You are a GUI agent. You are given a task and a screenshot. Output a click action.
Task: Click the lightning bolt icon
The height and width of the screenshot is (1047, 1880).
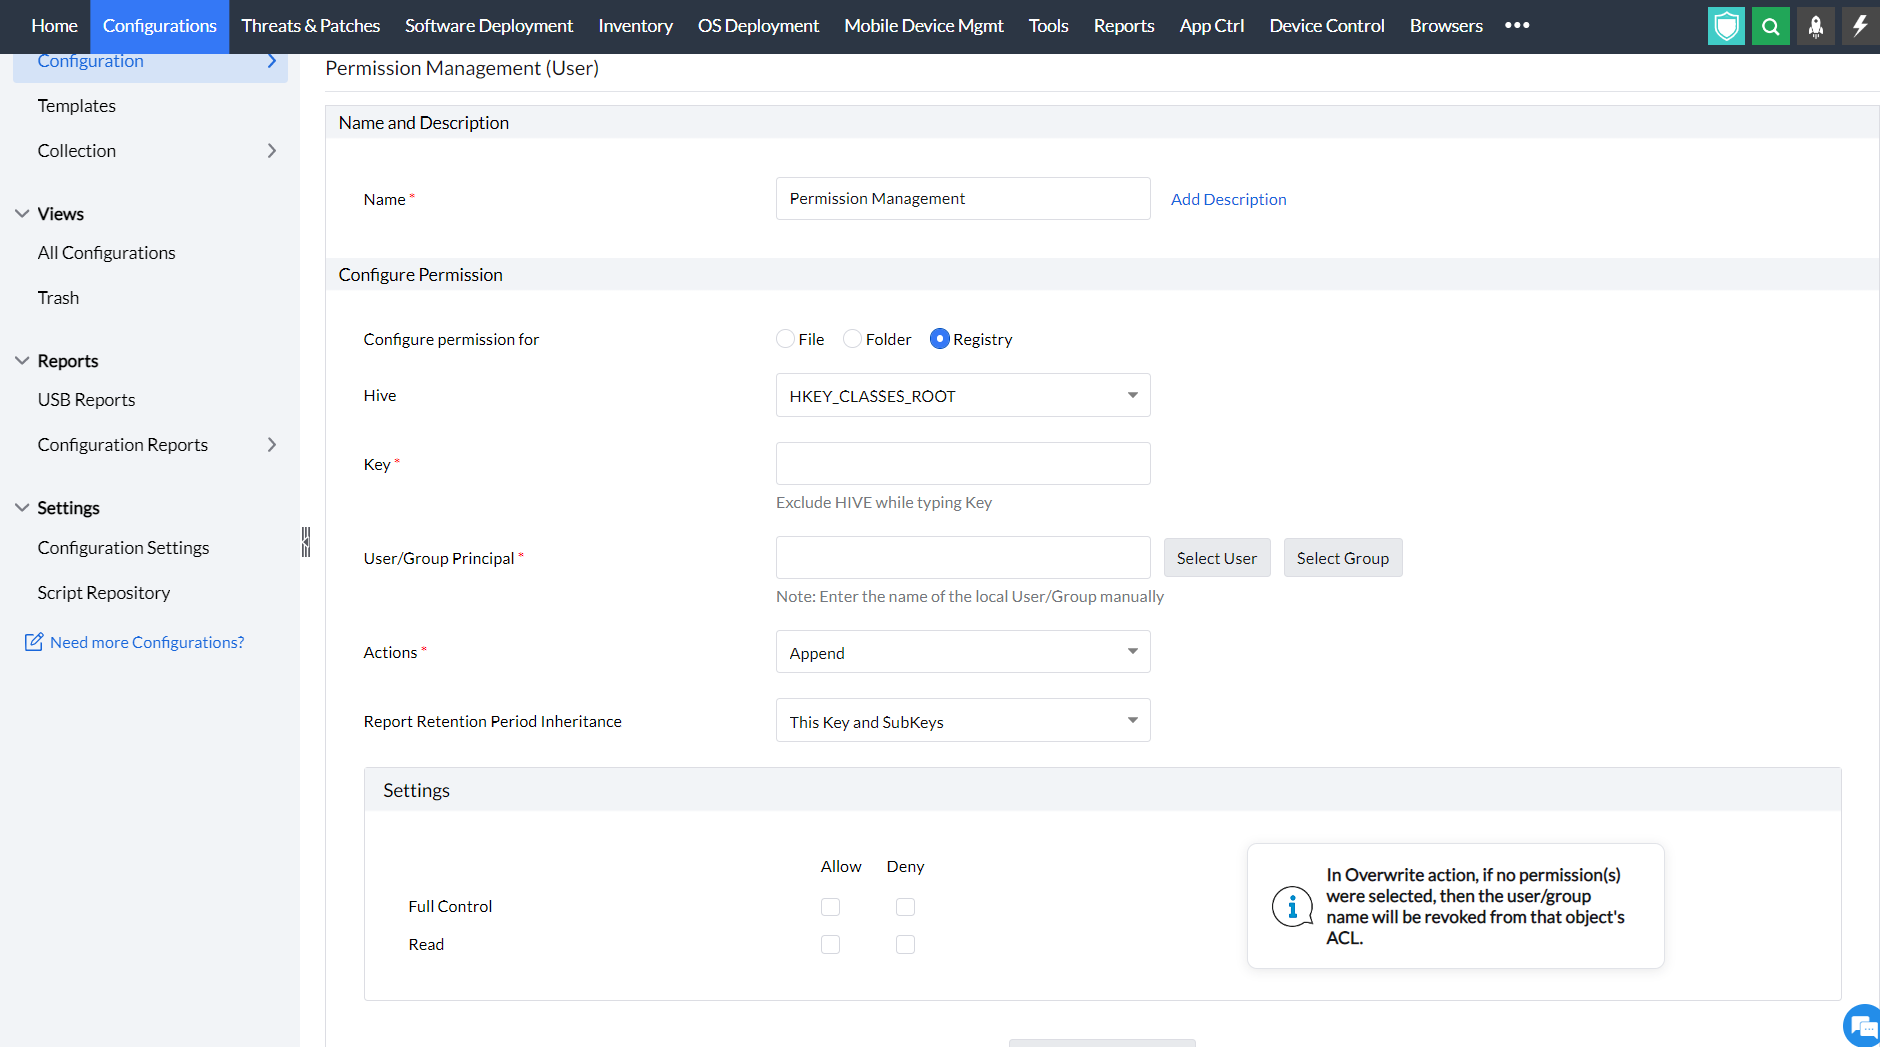(1859, 26)
